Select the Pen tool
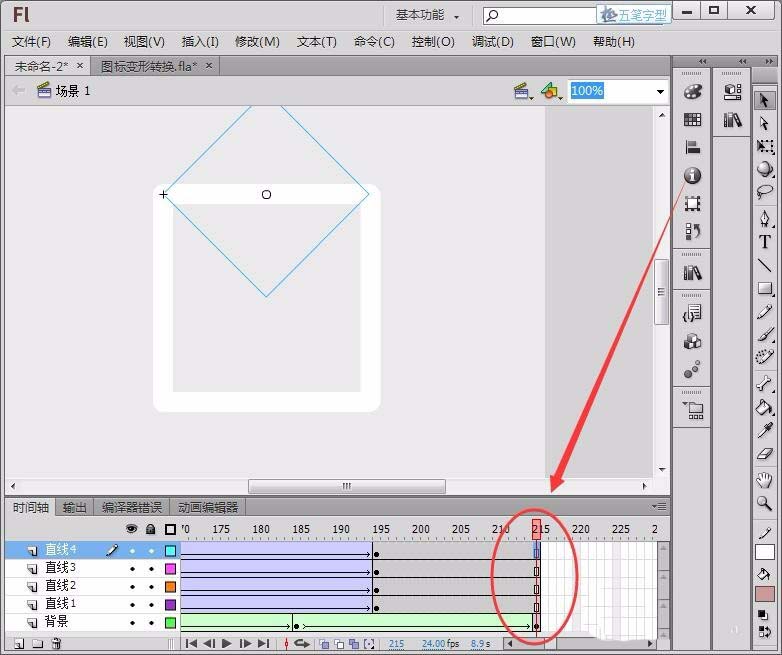 764,218
